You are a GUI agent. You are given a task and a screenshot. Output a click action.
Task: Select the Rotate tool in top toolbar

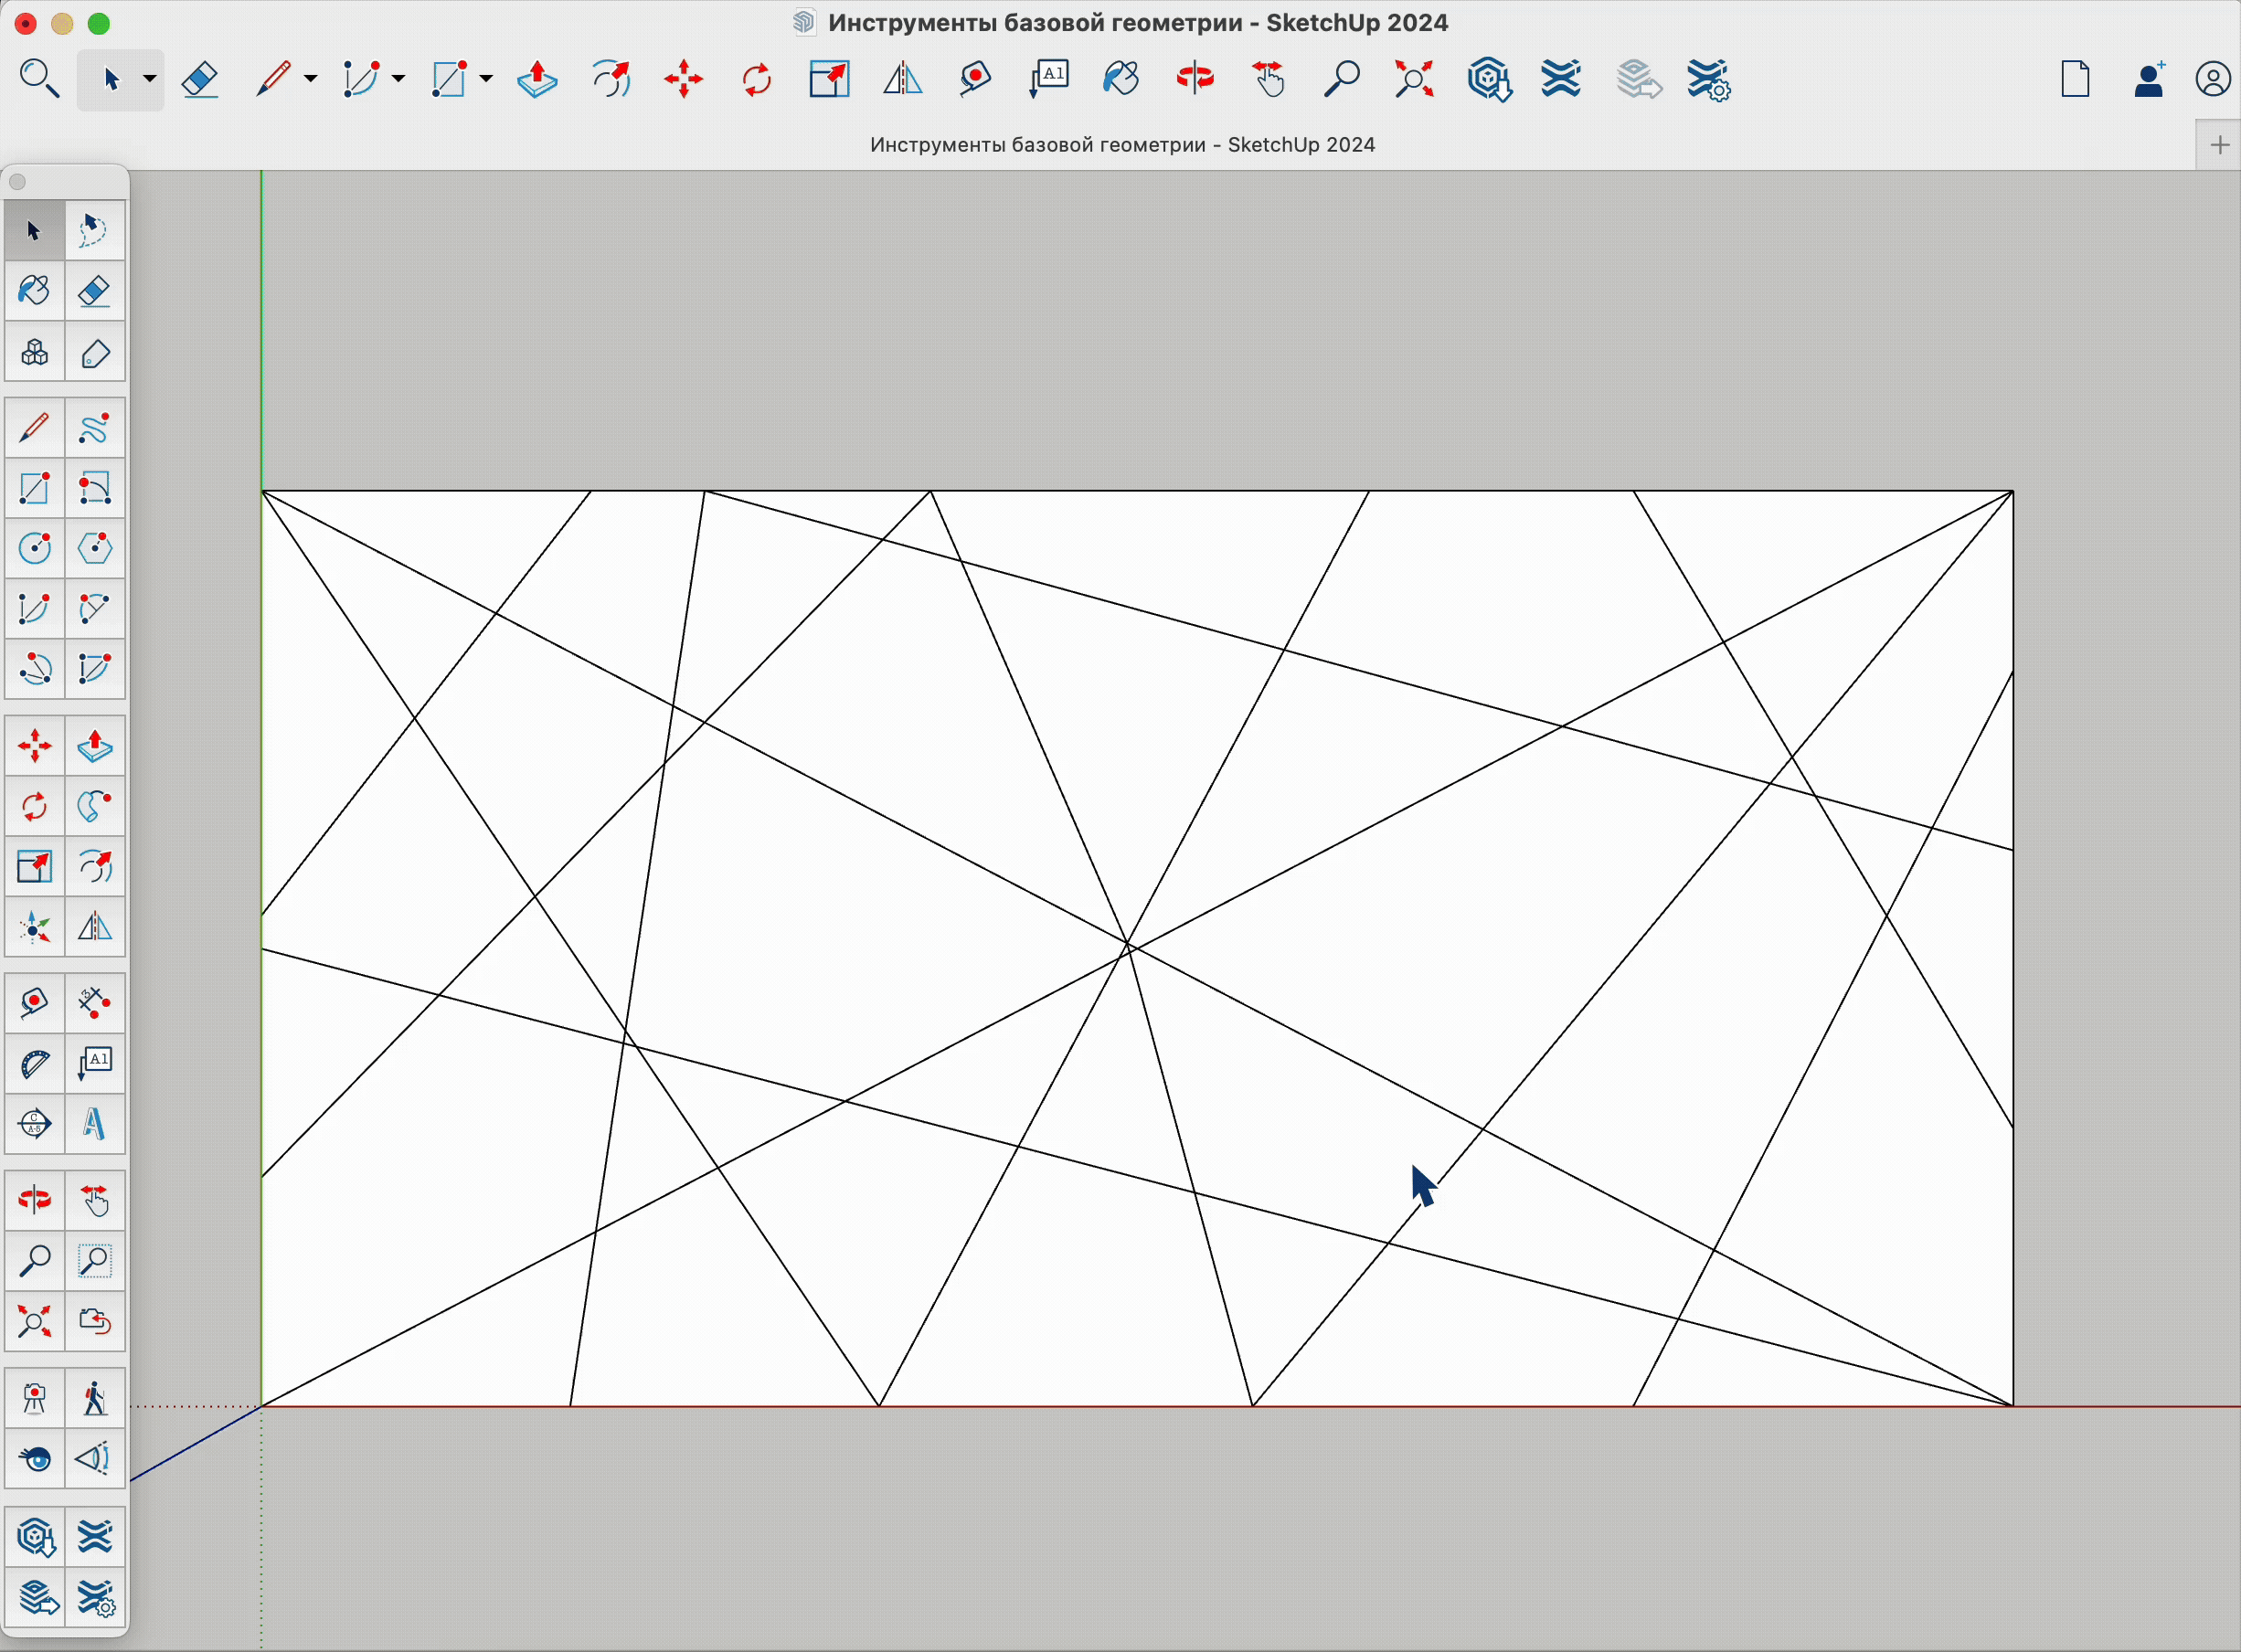click(757, 79)
